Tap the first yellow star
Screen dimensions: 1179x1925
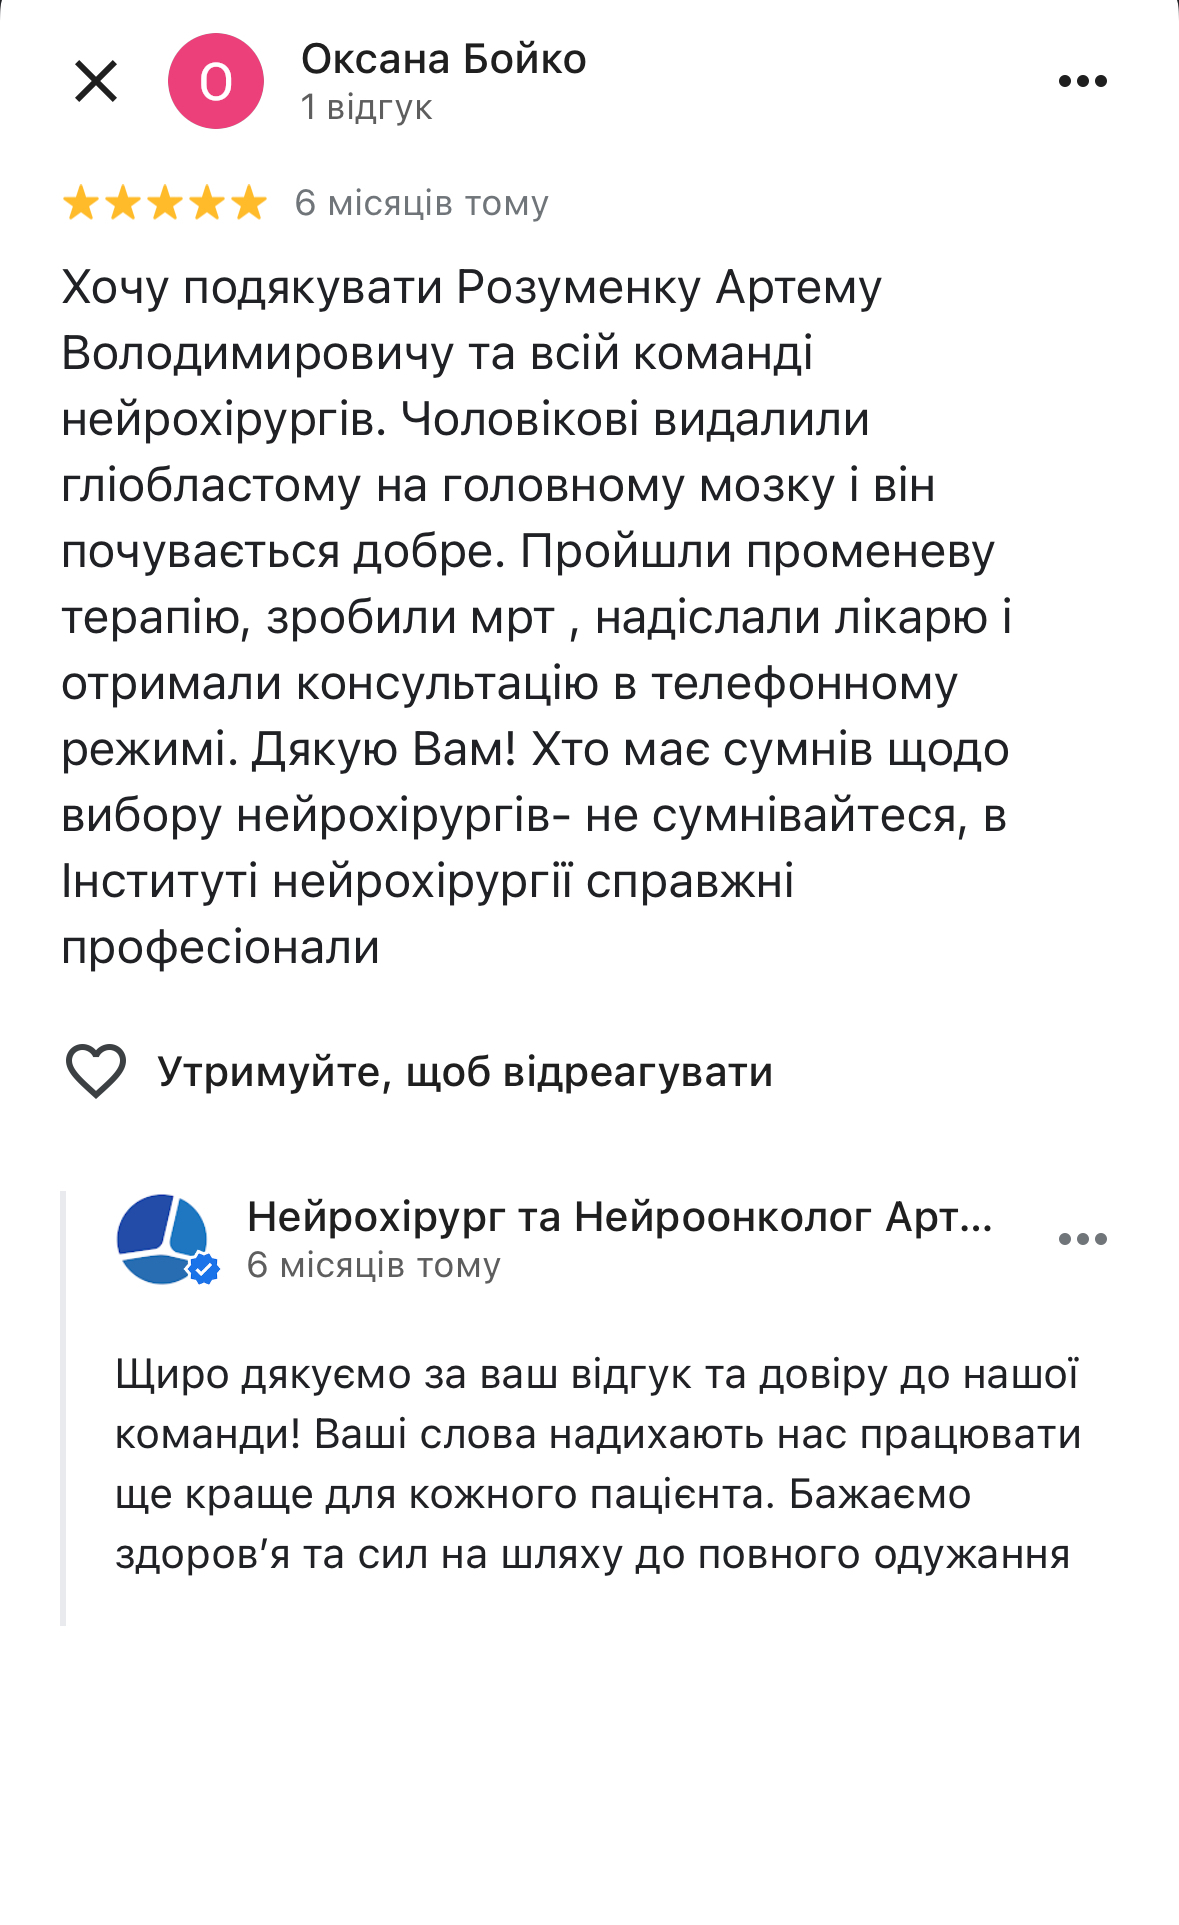[x=80, y=204]
